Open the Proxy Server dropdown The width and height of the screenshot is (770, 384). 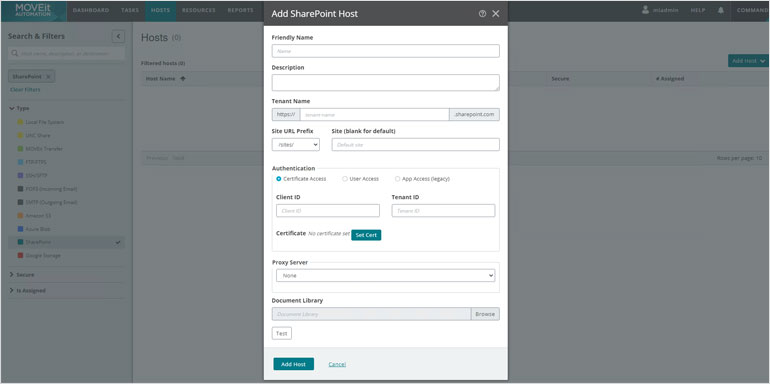(385, 275)
